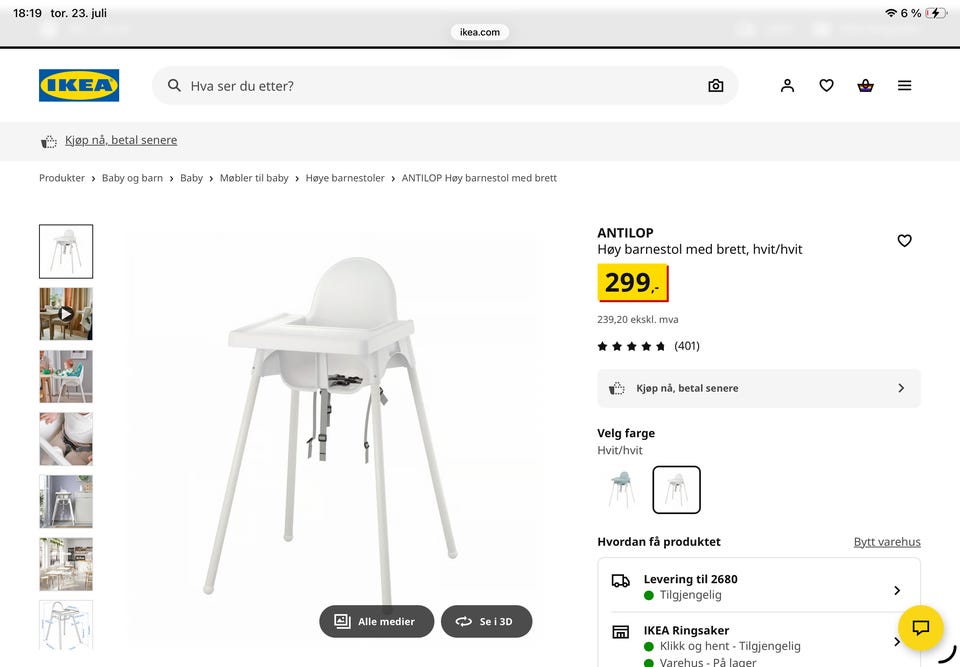Open the hamburger menu icon
960x667 pixels.
click(904, 86)
